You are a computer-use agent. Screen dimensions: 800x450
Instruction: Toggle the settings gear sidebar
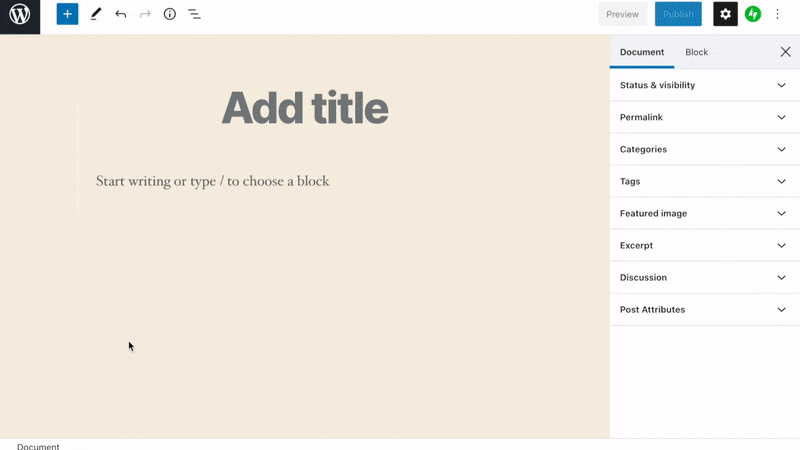point(725,14)
